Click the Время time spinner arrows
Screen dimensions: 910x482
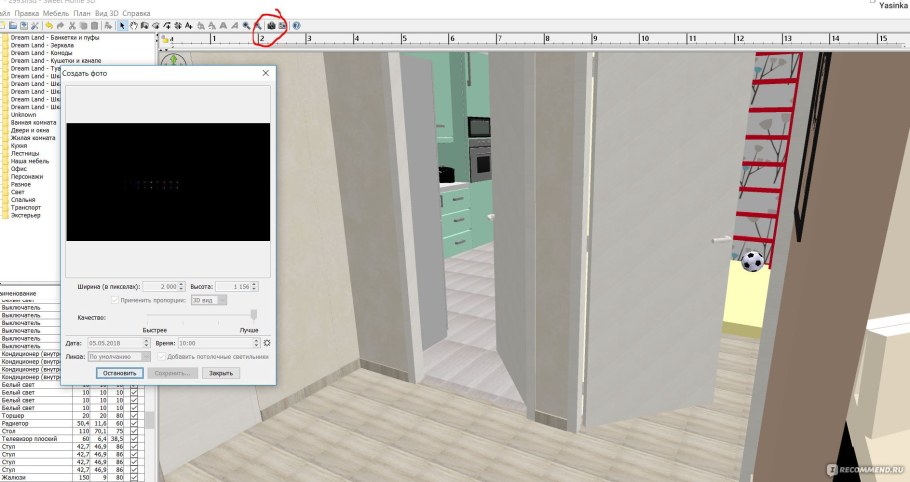pos(257,343)
